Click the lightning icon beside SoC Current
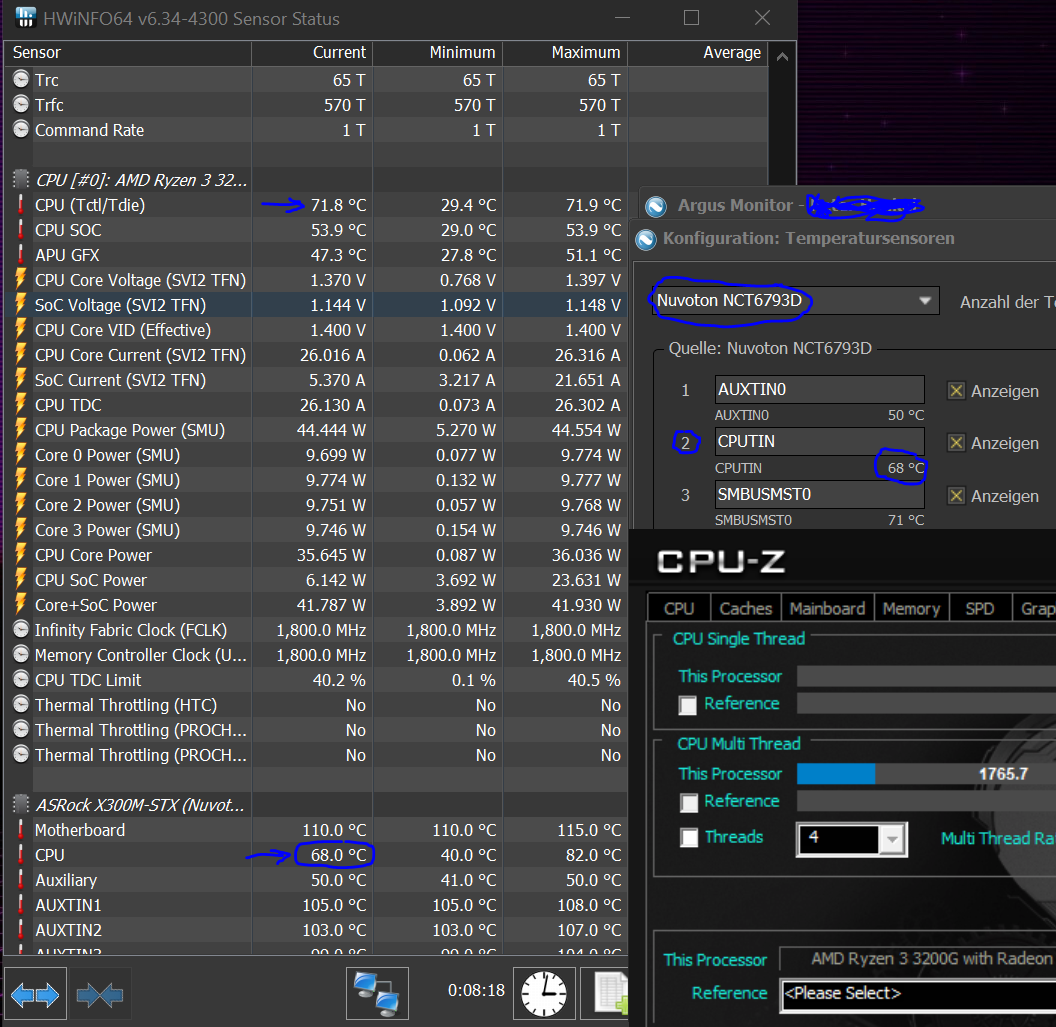The width and height of the screenshot is (1056, 1027). pos(21,380)
